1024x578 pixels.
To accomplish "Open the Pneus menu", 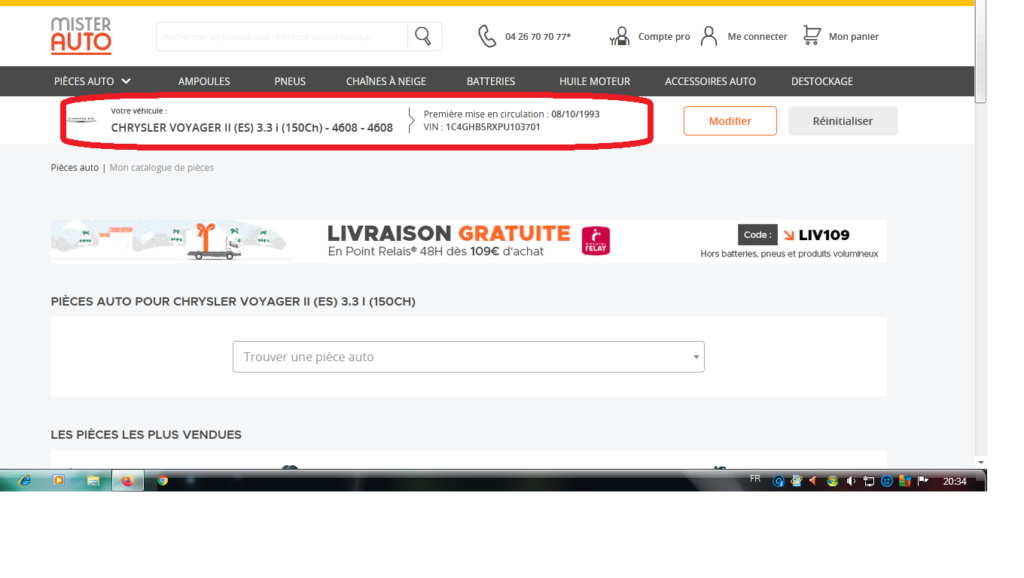I will point(290,81).
